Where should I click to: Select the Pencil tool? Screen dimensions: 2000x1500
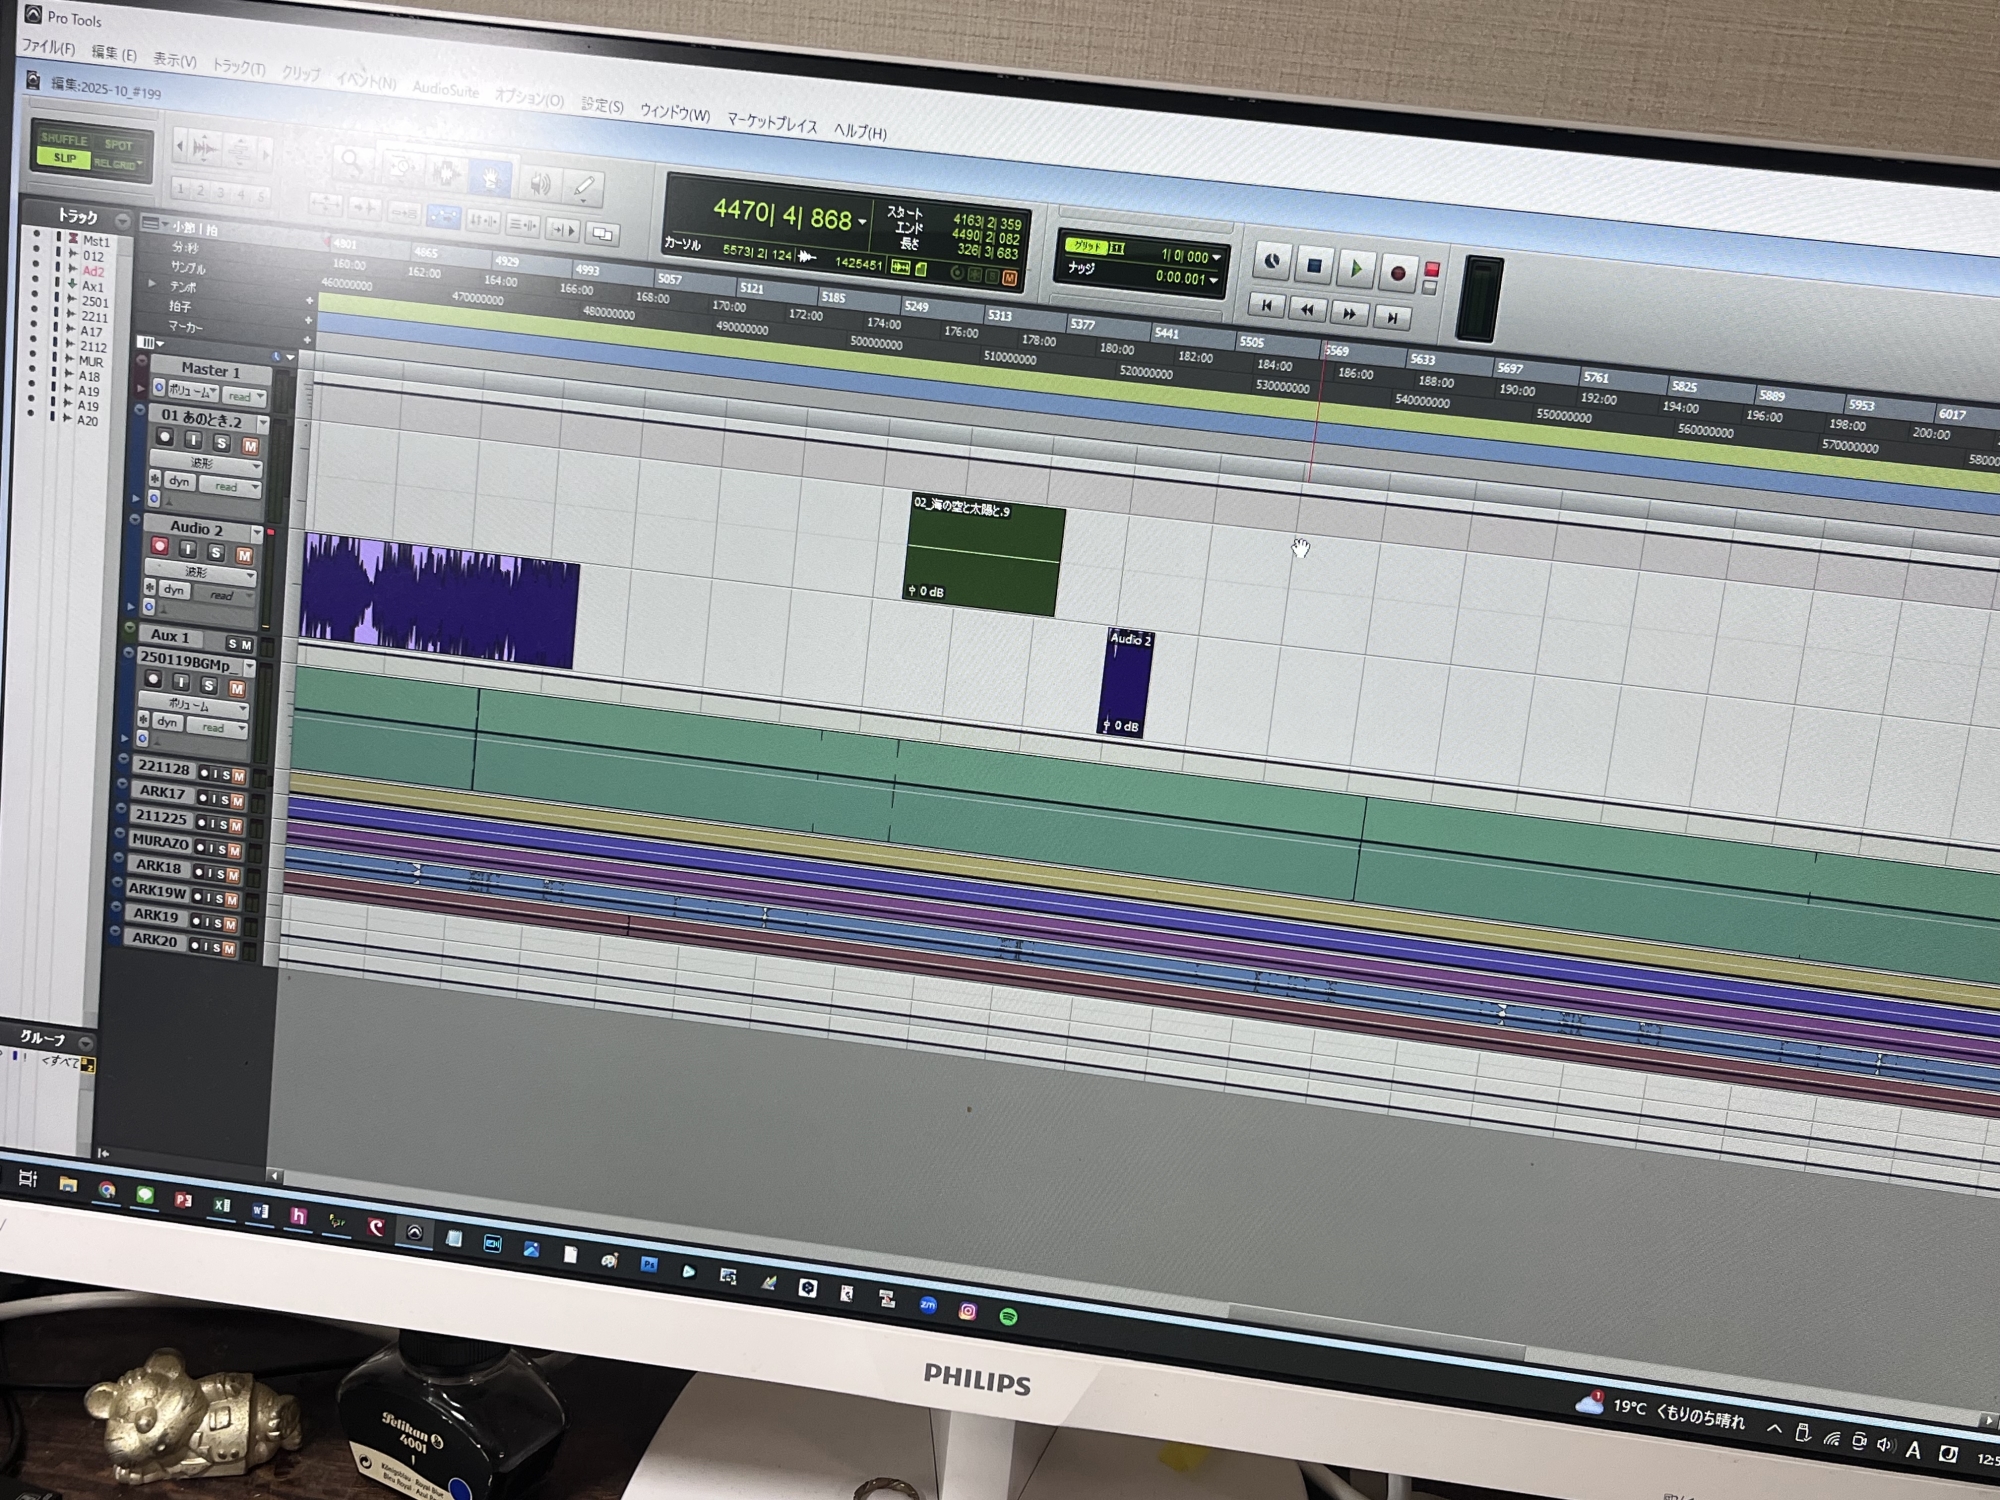[584, 187]
